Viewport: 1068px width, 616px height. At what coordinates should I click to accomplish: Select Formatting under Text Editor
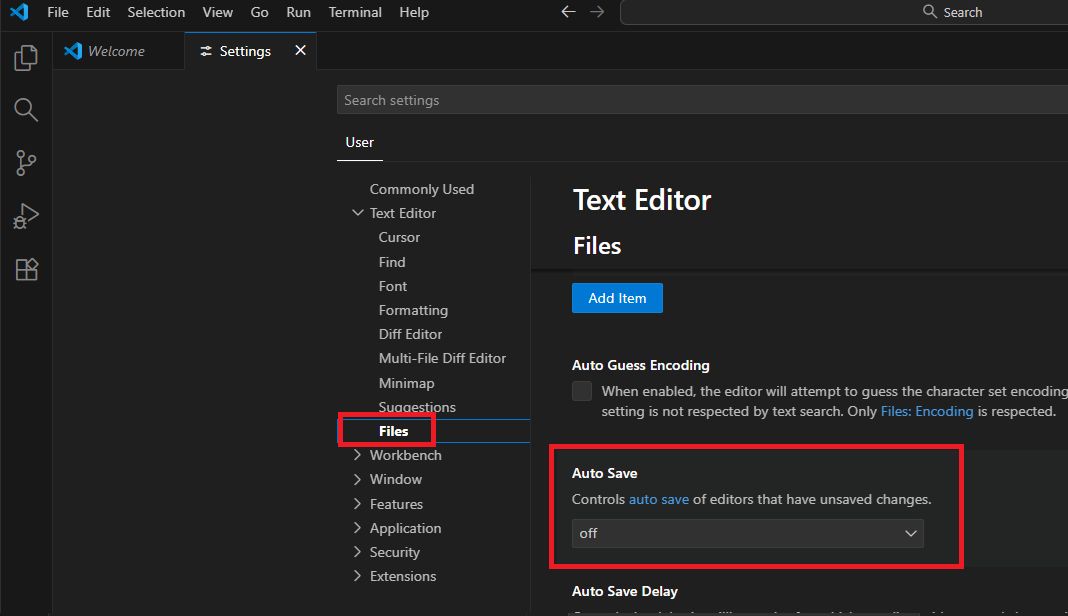click(413, 311)
